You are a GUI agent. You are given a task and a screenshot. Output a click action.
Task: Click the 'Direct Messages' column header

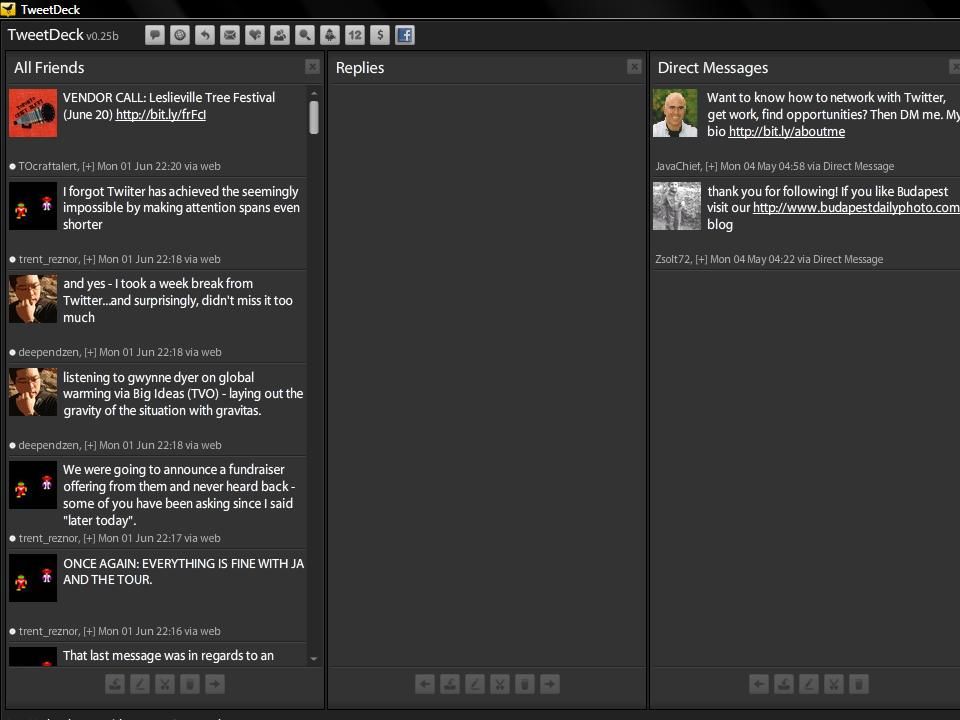coord(713,68)
